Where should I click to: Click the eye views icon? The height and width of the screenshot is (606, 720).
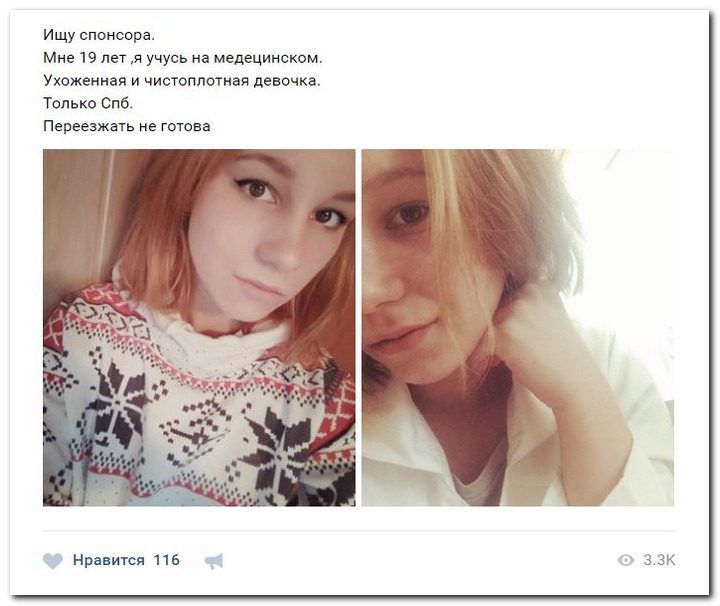tap(625, 560)
